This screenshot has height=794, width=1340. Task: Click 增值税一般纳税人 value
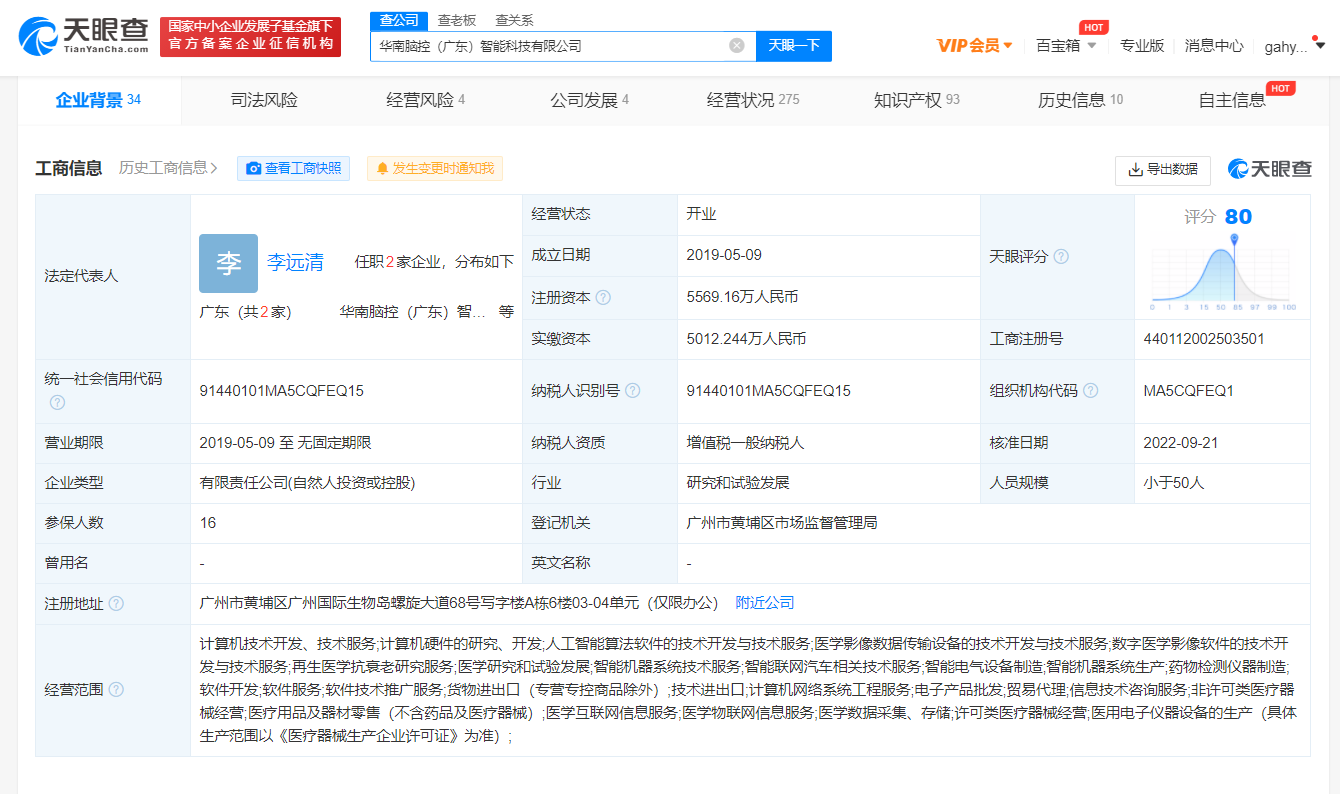point(745,442)
